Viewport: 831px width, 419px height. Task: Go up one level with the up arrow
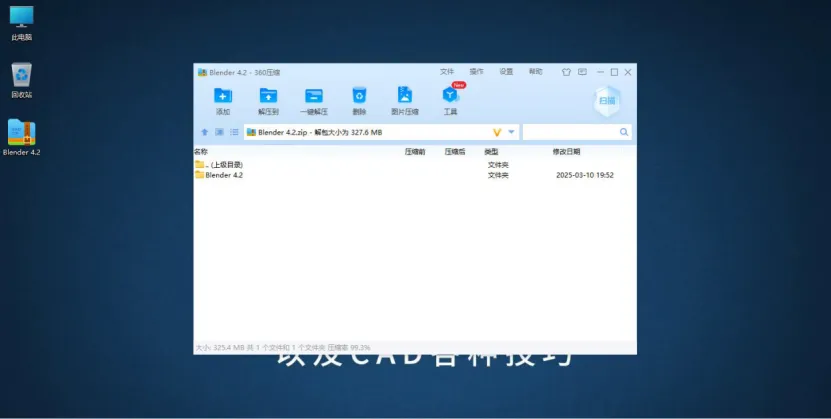click(205, 132)
